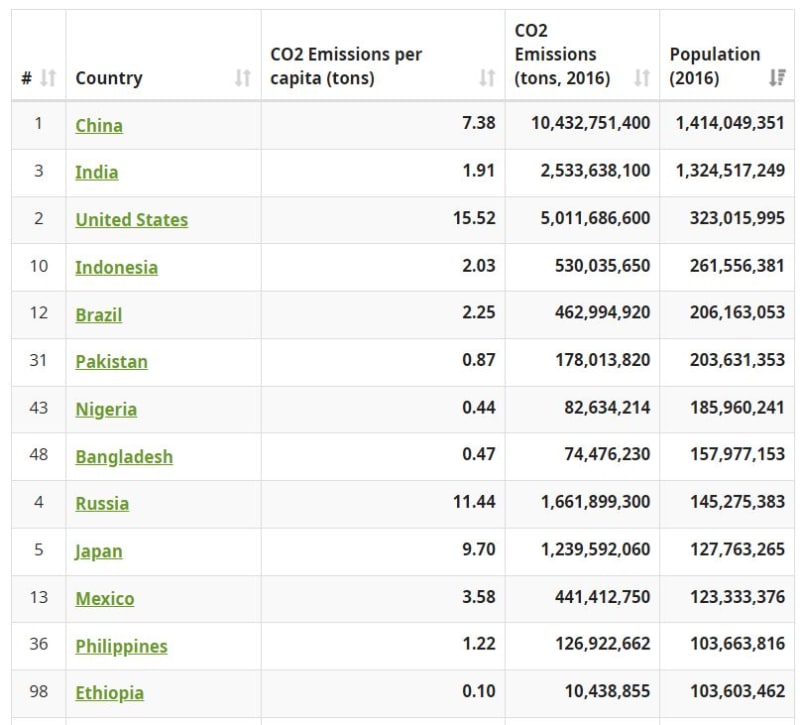800x725 pixels.
Task: Select Brazil's emissions 462,994,920
Action: tap(603, 312)
